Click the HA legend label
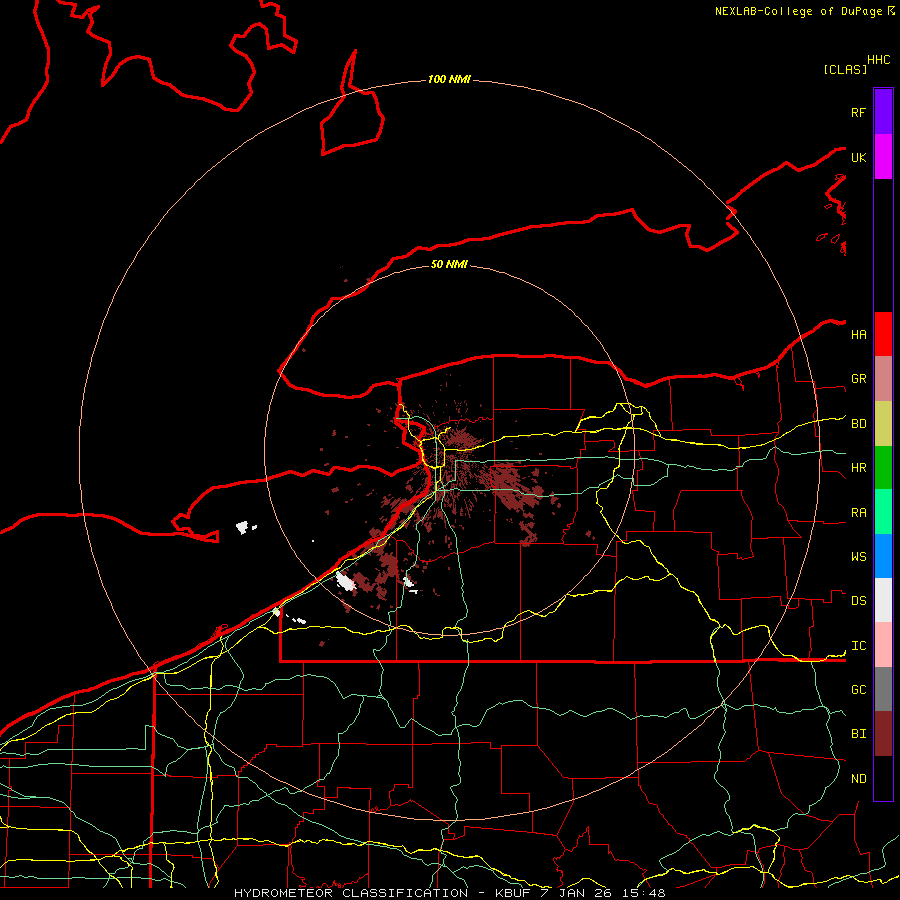 point(858,334)
